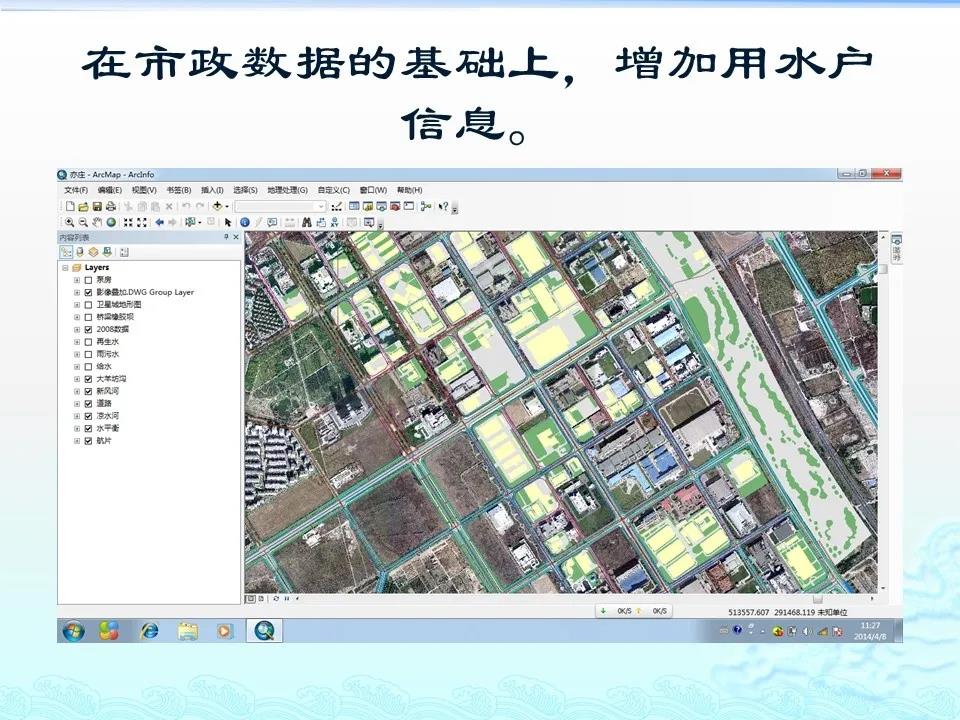The width and height of the screenshot is (960, 720).
Task: Expand the 影像叠加.DWG Group Layer node
Action: (77, 293)
